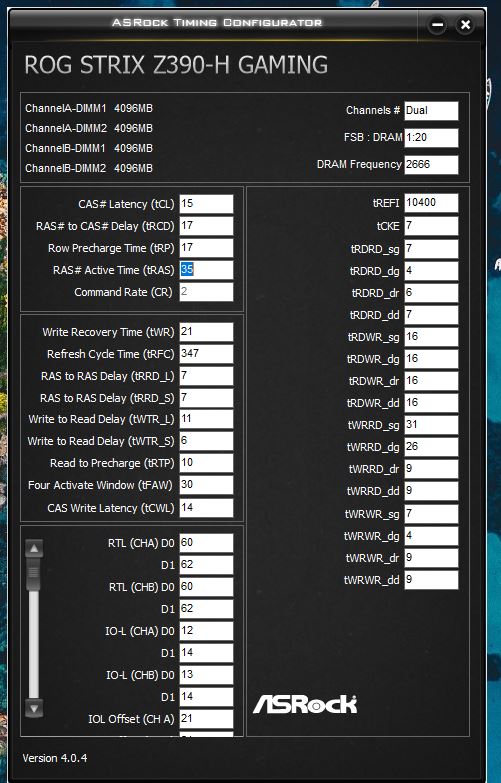Click the tWRWR_dd value field
501x783 pixels.
click(x=431, y=580)
